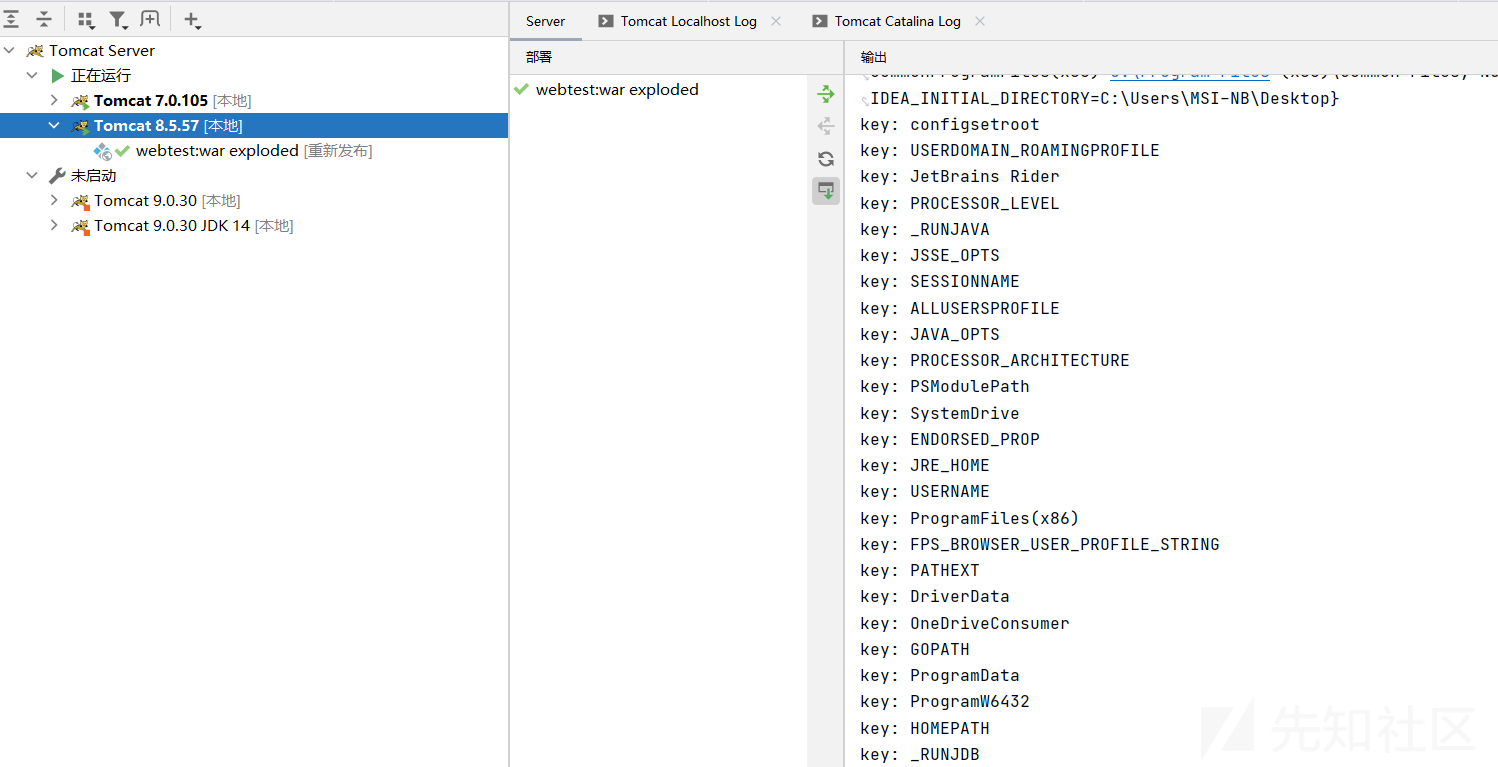1498x767 pixels.
Task: Click the Add Service plus icon
Action: pos(192,20)
